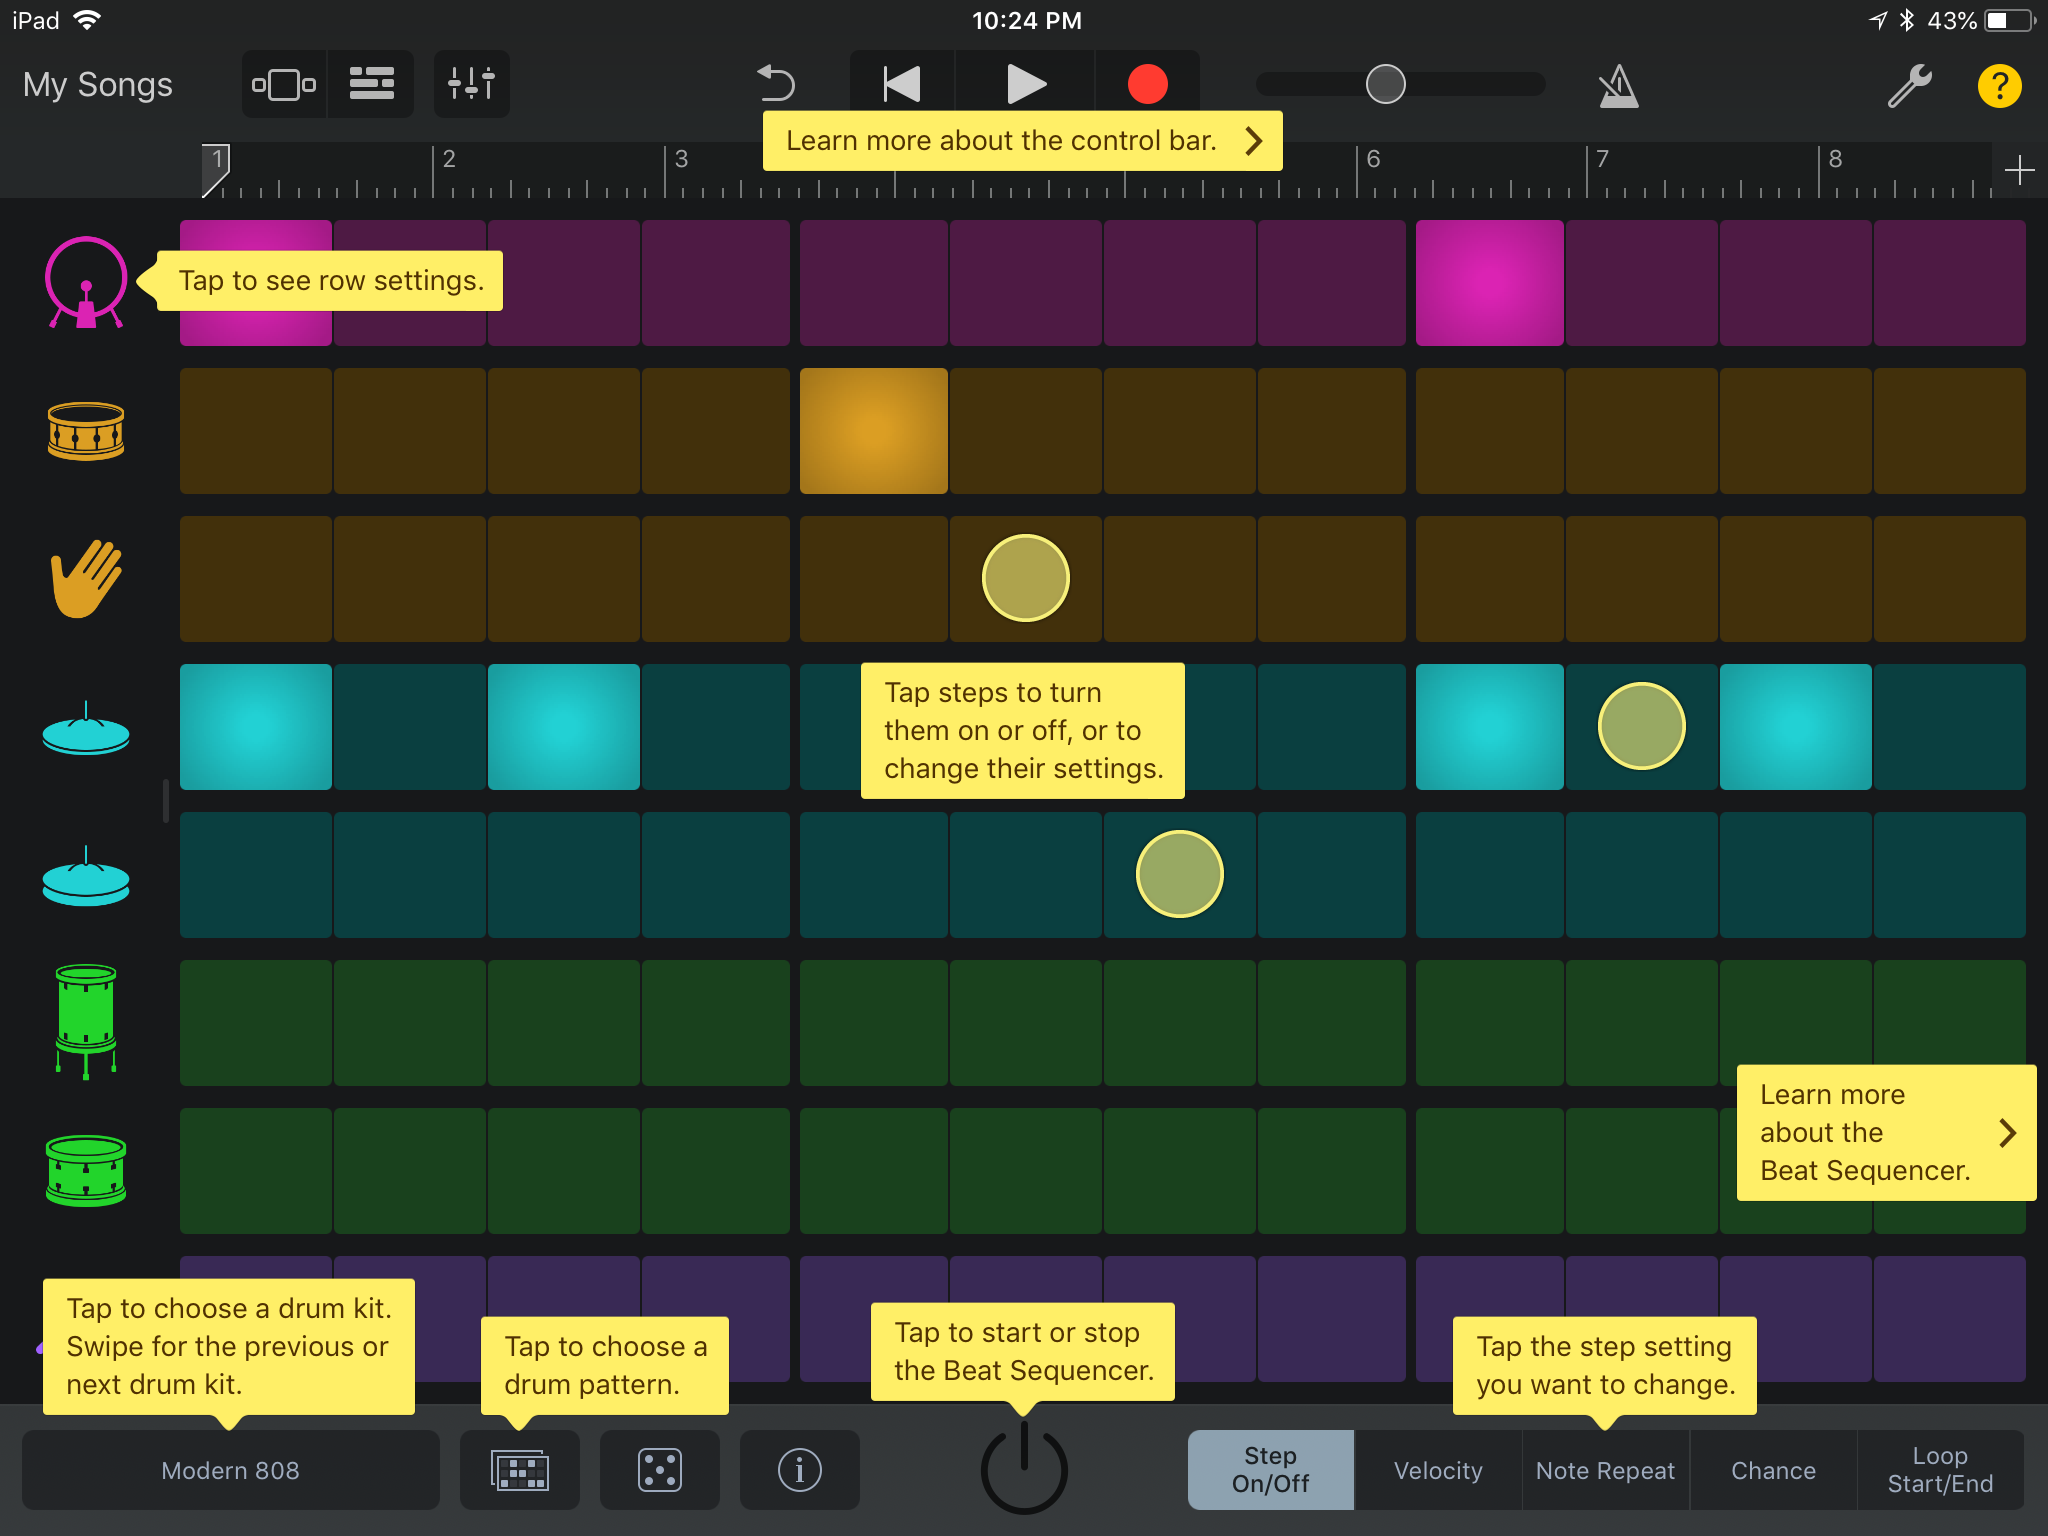Open the closed hi-hat row settings

86,728
